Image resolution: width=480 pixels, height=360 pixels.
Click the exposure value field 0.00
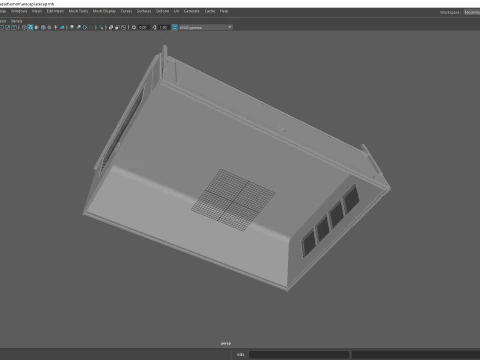143,27
